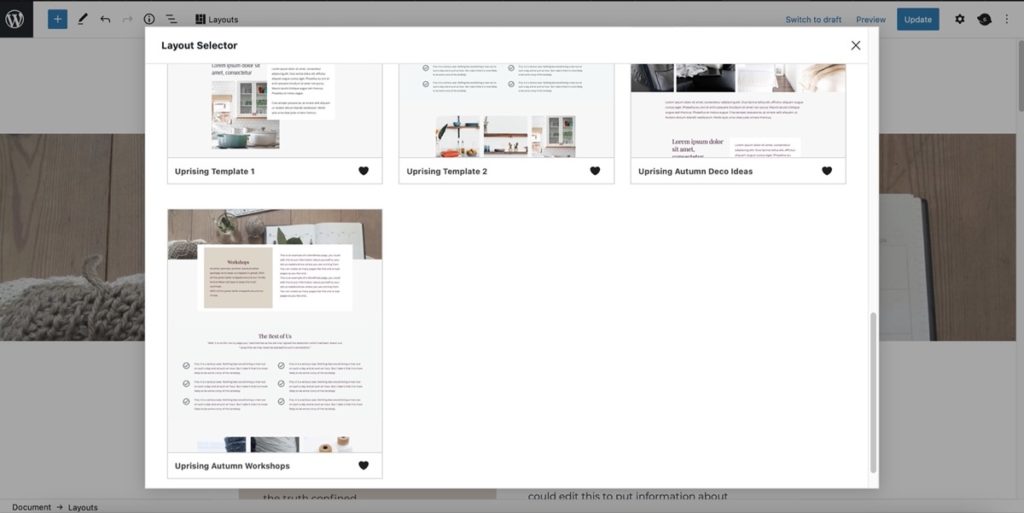Click the Layout Selector title

(199, 46)
